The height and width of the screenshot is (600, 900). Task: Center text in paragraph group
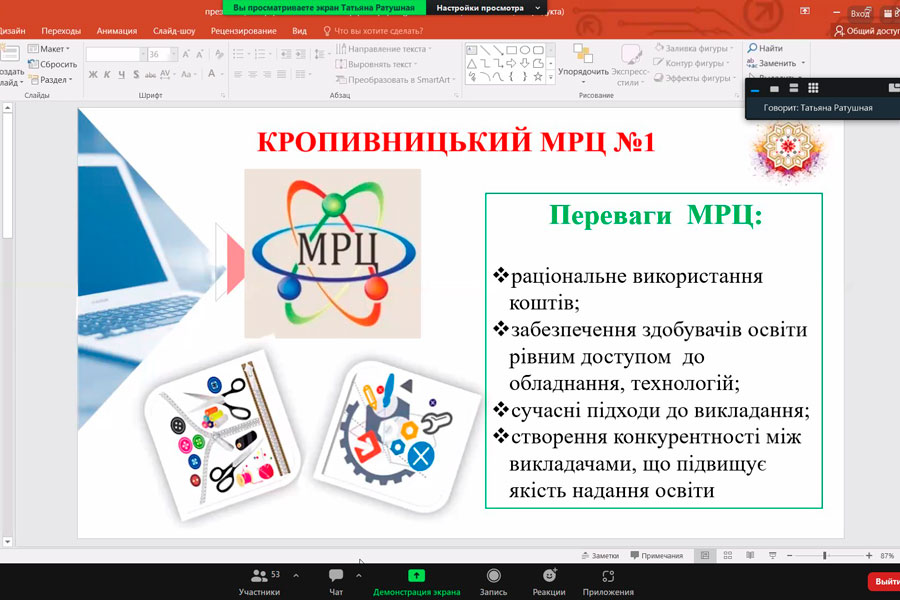pos(253,74)
